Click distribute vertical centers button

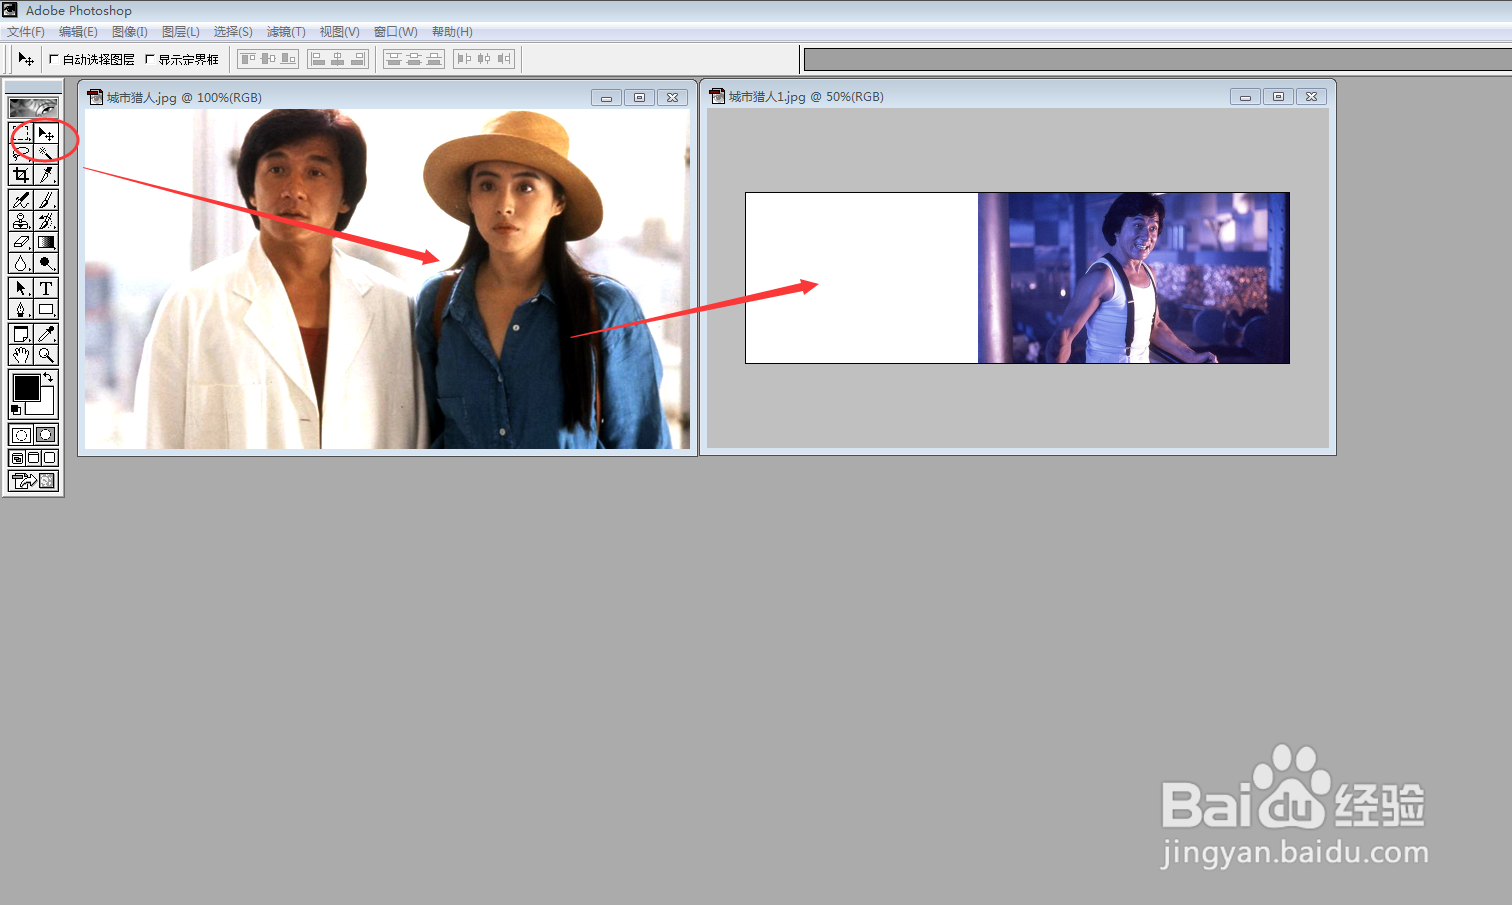(414, 59)
